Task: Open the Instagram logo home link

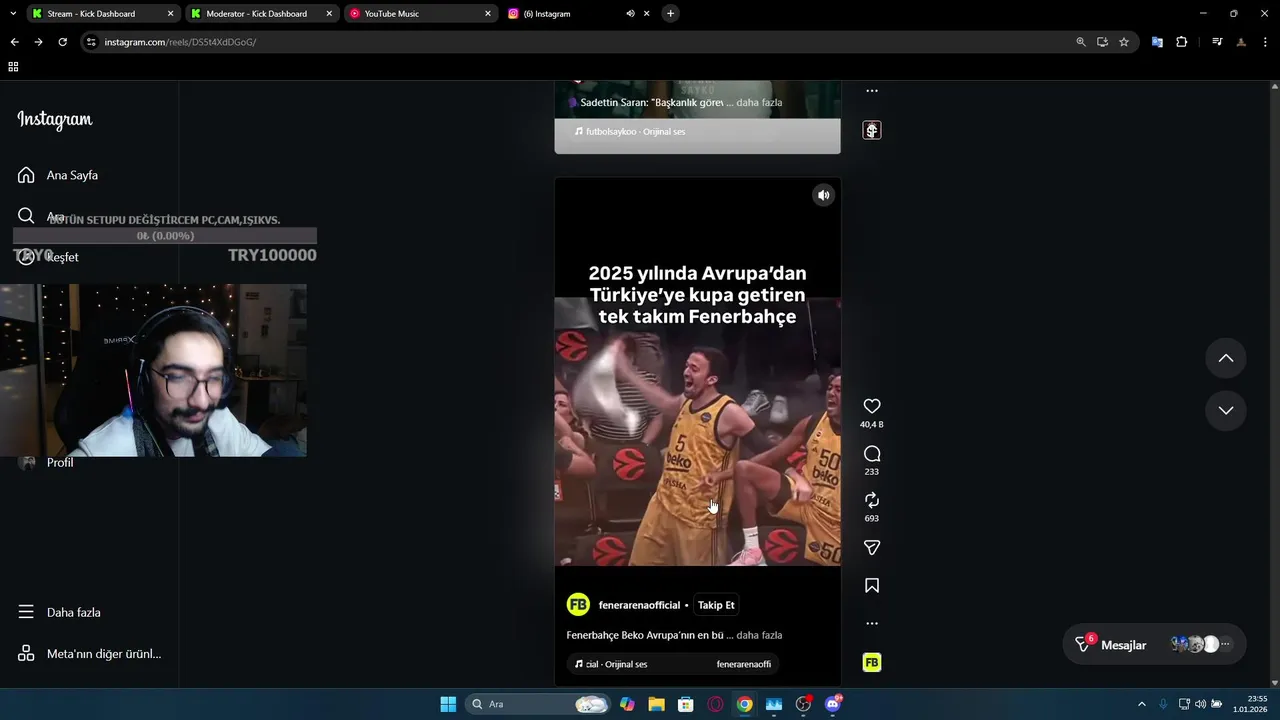Action: (x=55, y=120)
